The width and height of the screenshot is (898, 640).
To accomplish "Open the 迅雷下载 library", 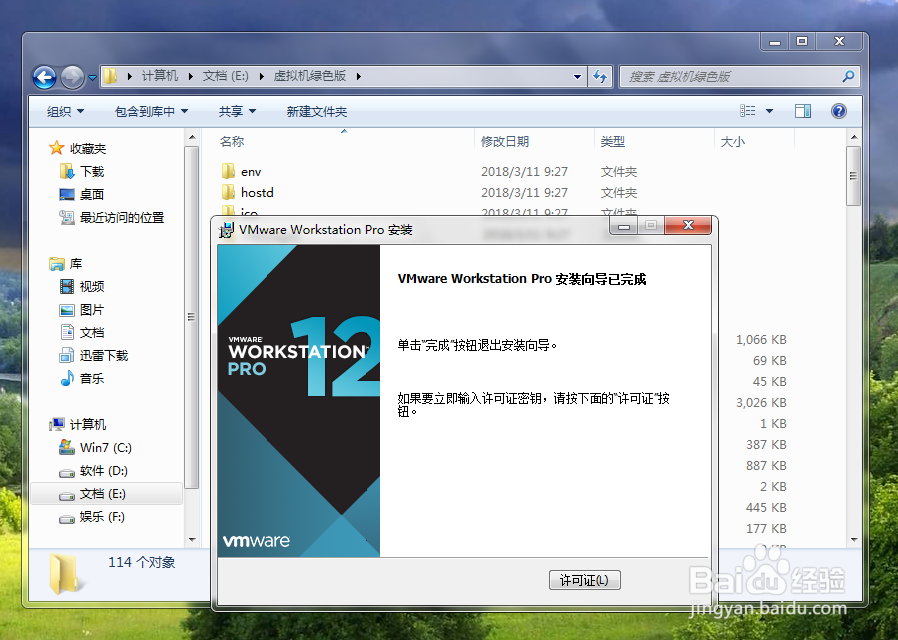I will (104, 355).
